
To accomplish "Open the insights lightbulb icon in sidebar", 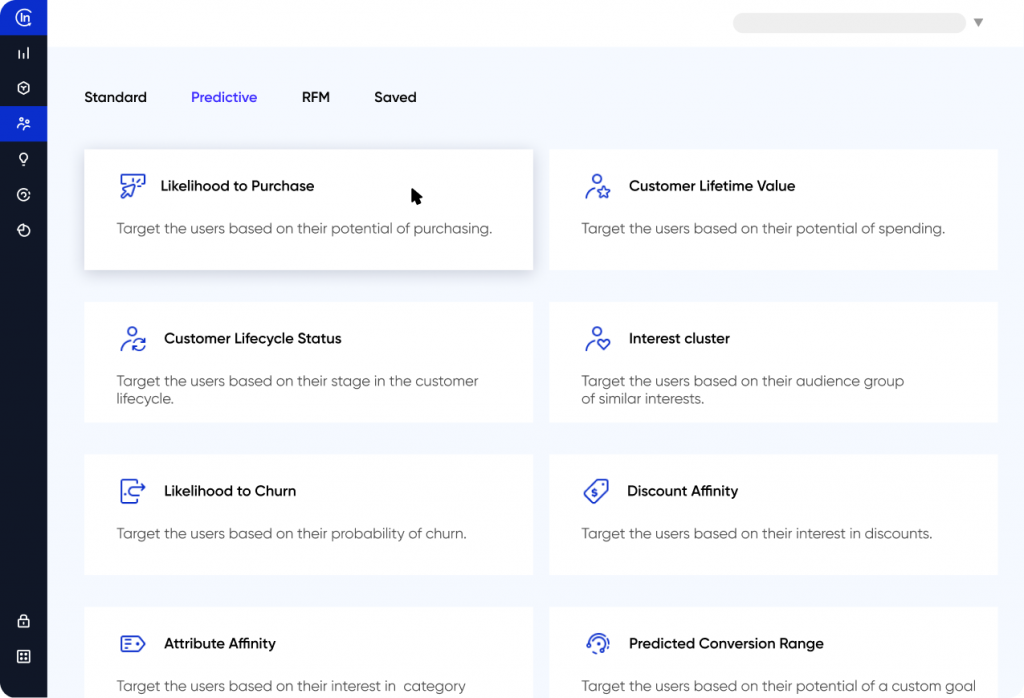I will click(23, 159).
